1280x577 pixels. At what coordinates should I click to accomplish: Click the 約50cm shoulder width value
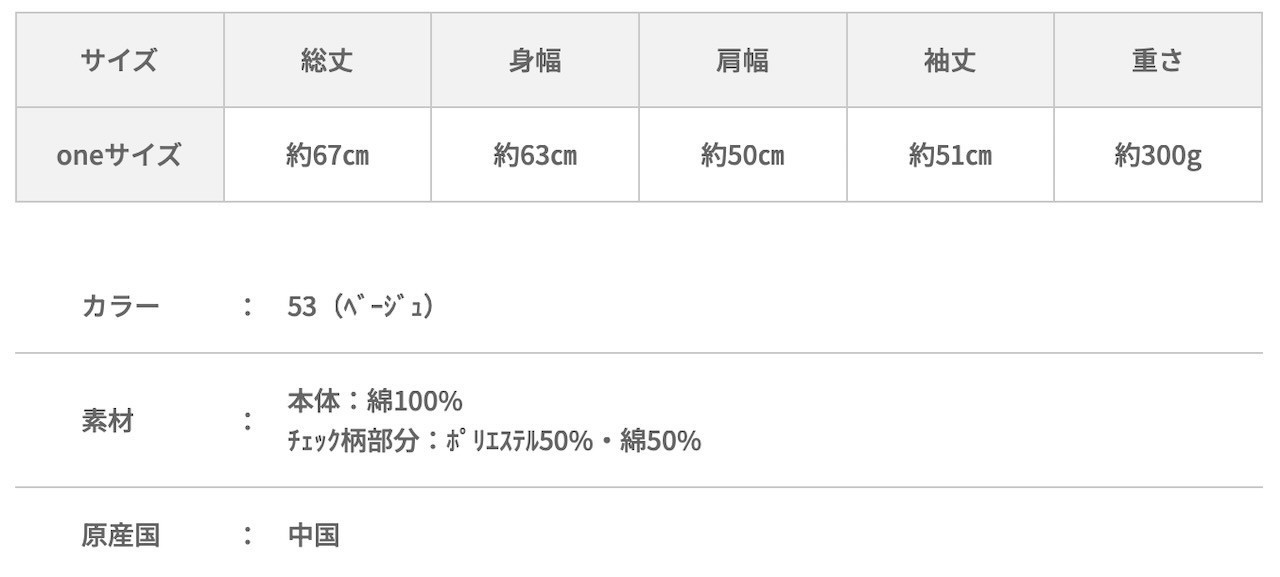point(743,156)
